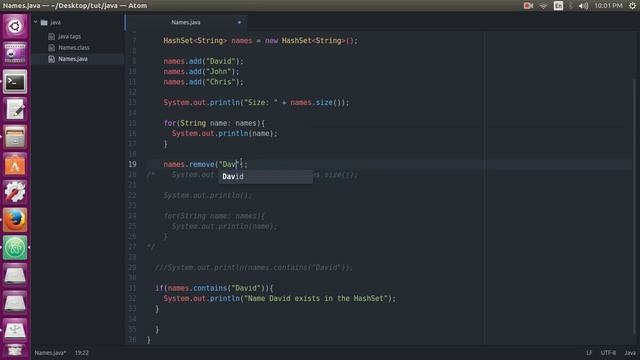Accept the David autocomplete suggestion
This screenshot has height=360, width=640.
click(266, 177)
